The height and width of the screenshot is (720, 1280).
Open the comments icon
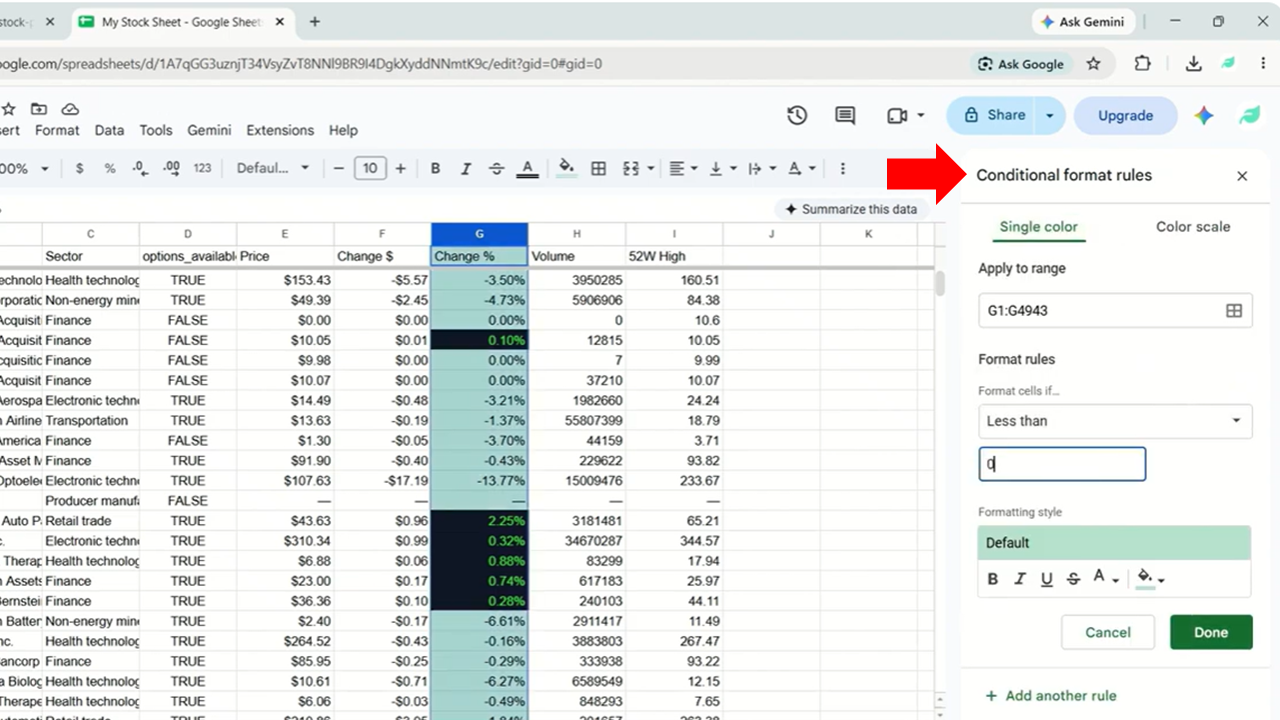[x=845, y=115]
